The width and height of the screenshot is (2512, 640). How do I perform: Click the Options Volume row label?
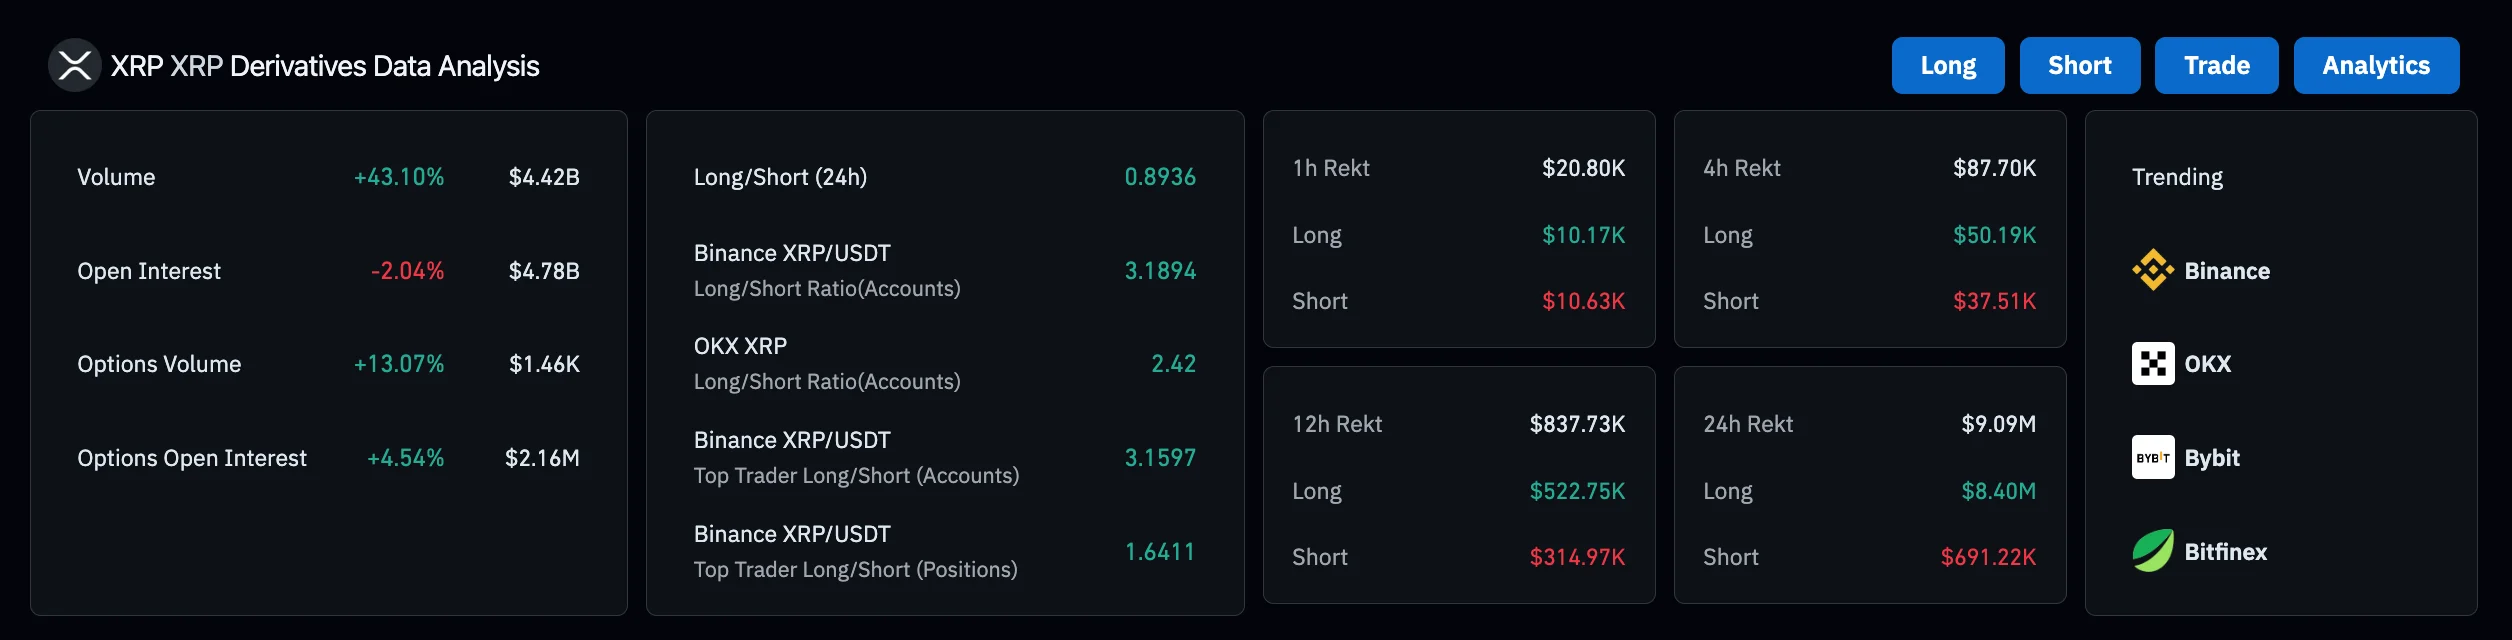159,364
